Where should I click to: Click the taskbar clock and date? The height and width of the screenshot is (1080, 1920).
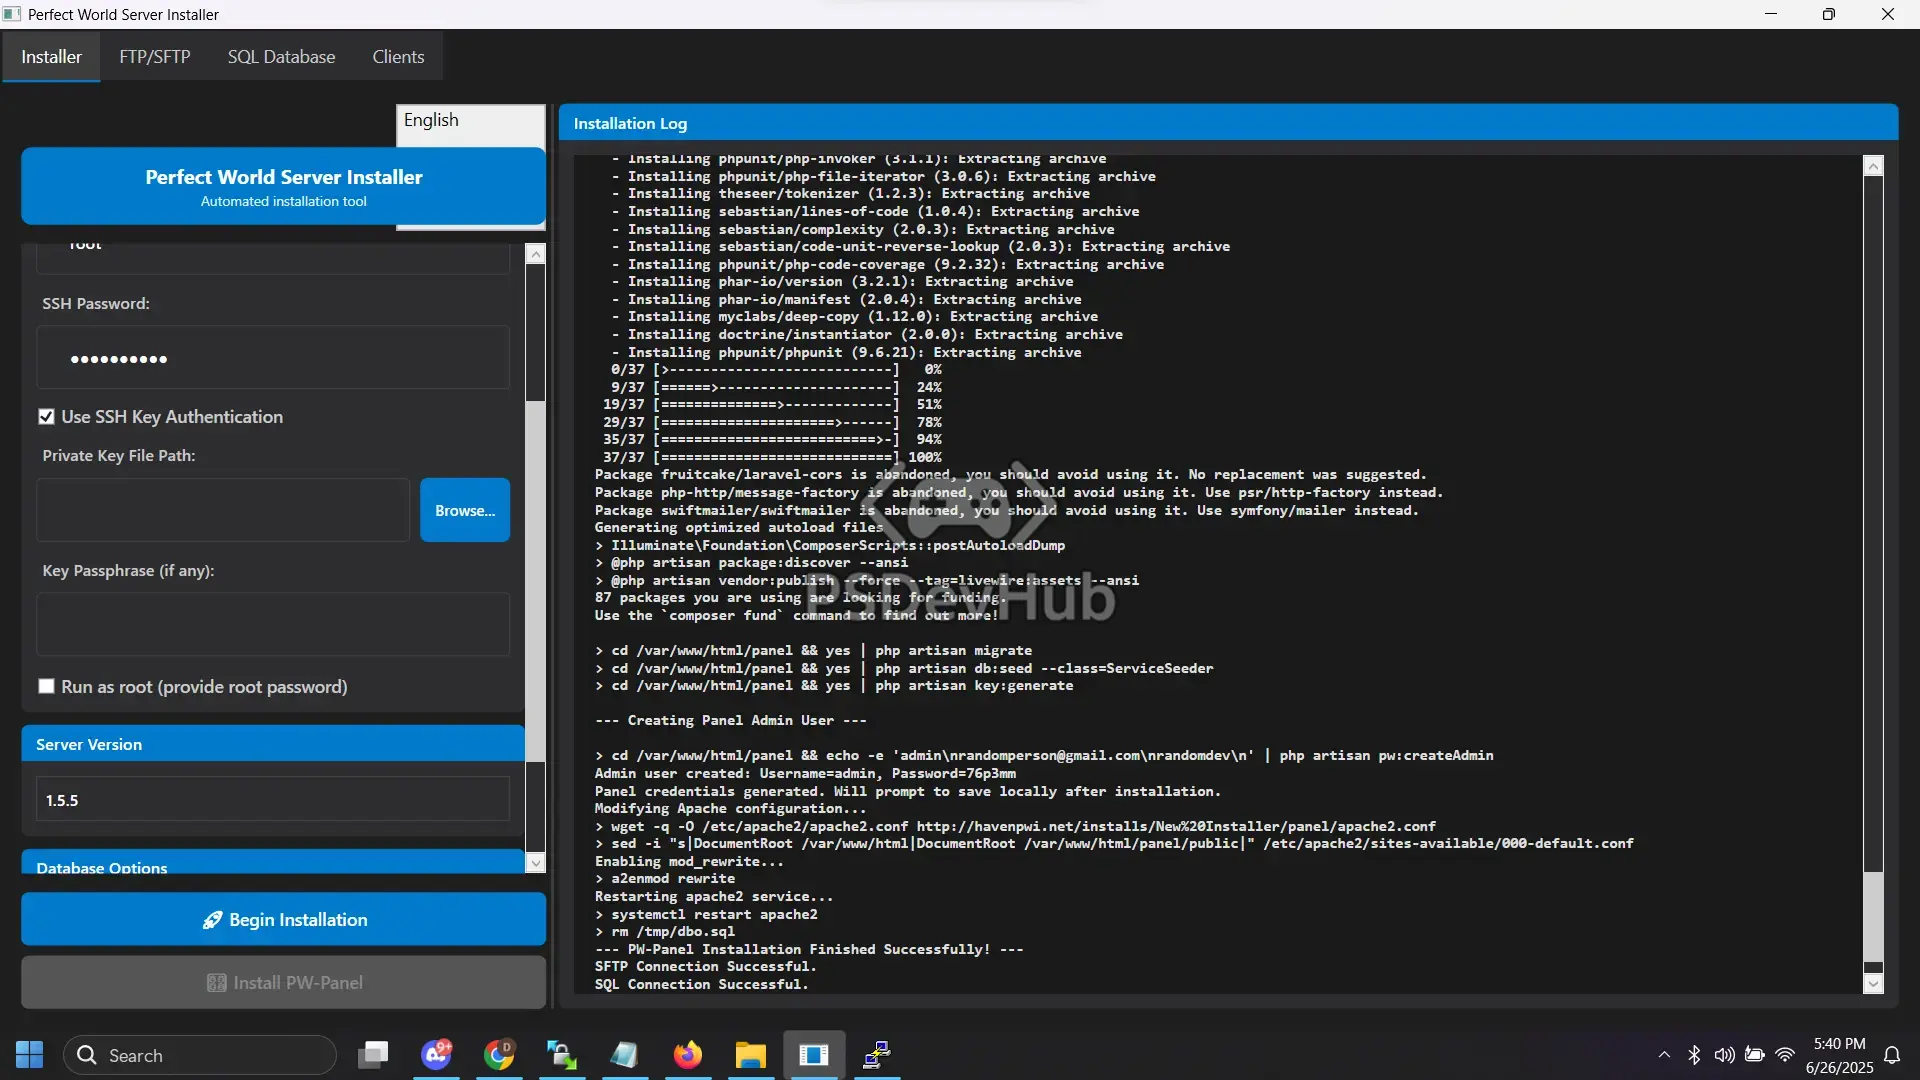(x=1840, y=1055)
